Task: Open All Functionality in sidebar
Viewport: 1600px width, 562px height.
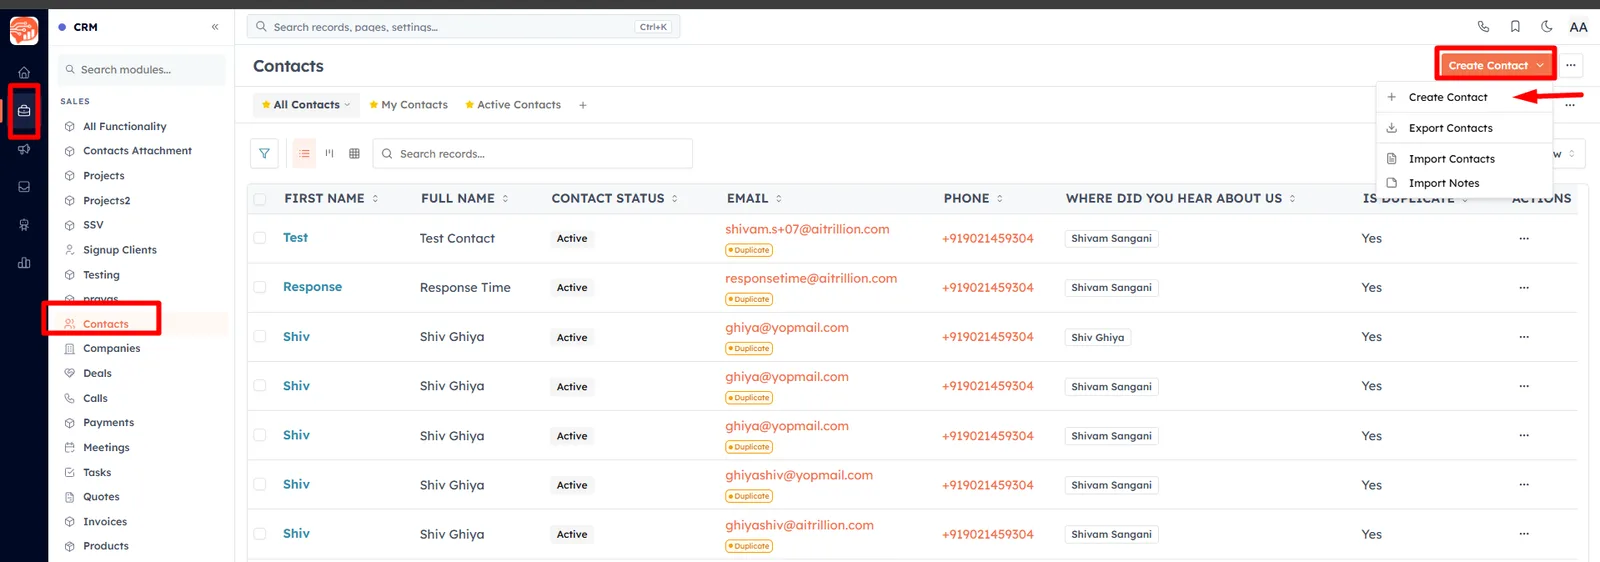Action: [x=125, y=127]
